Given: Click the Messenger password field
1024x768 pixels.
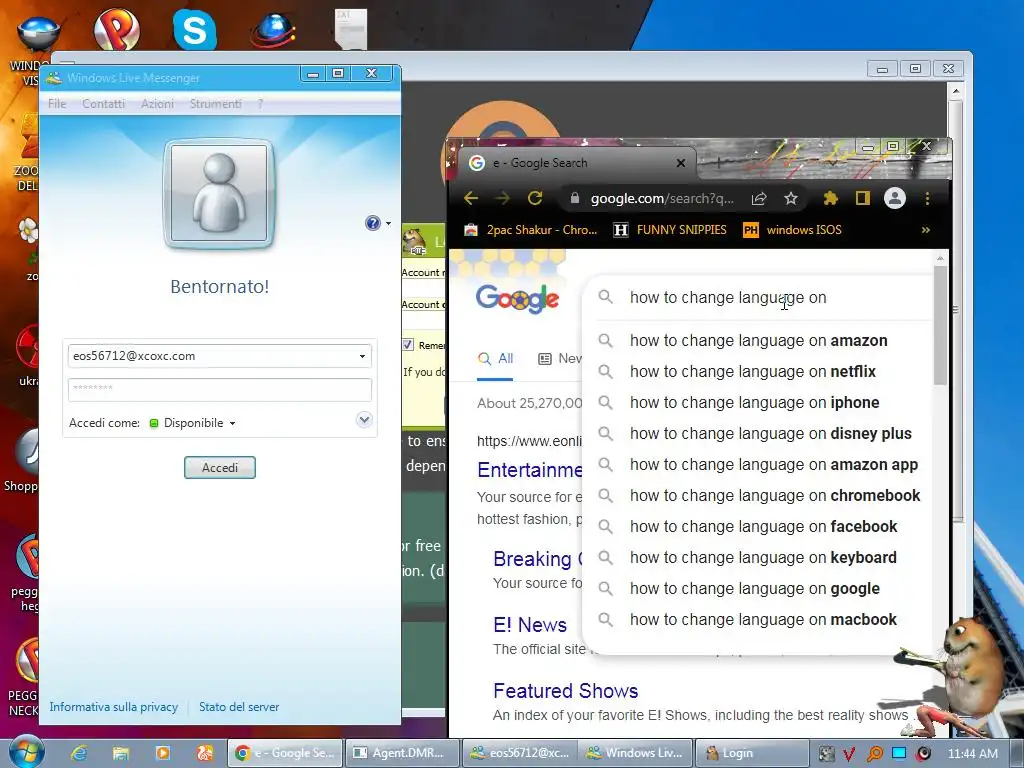Looking at the screenshot, I should (219, 390).
